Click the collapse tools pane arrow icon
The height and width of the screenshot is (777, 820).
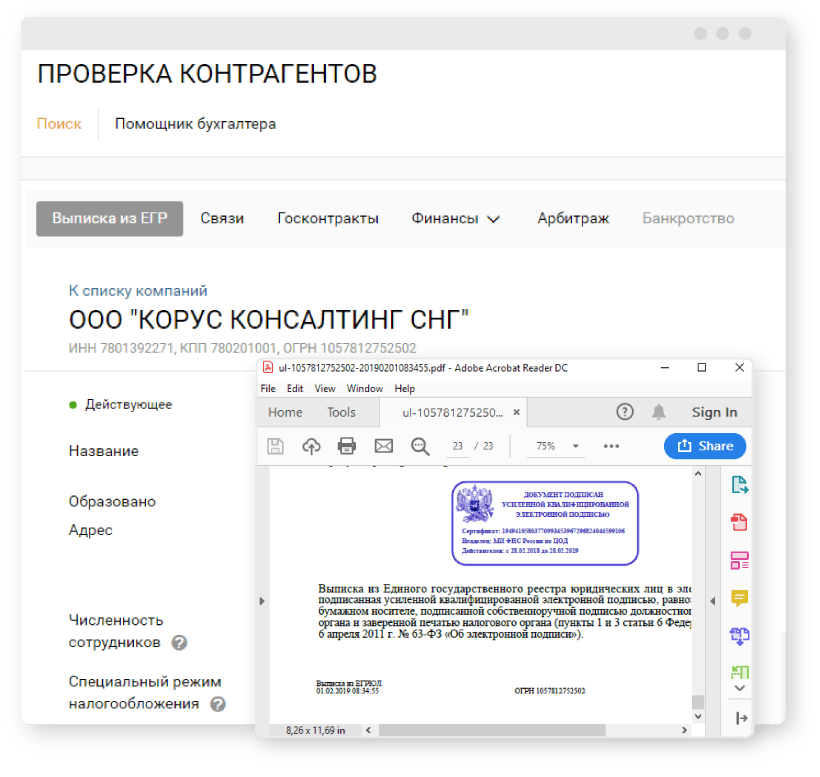[741, 718]
